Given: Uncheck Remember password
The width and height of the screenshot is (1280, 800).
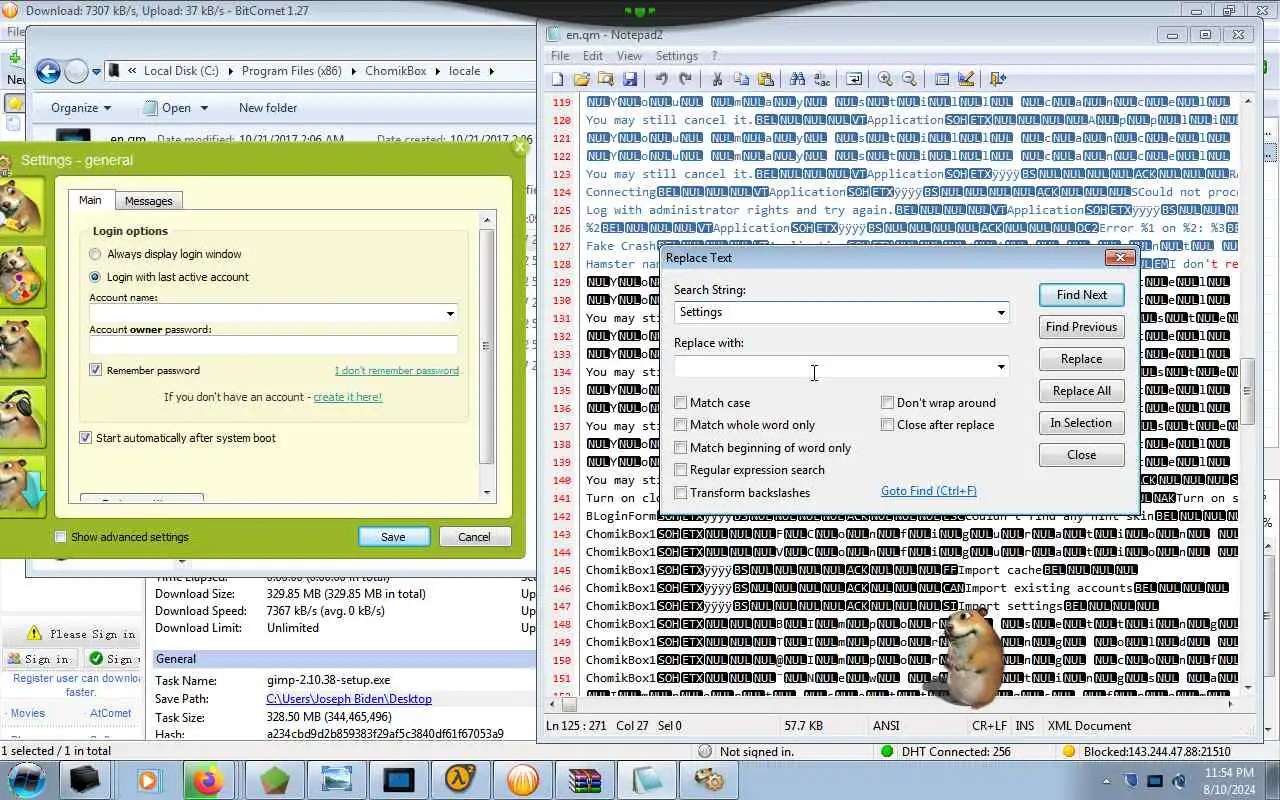Looking at the screenshot, I should point(96,370).
